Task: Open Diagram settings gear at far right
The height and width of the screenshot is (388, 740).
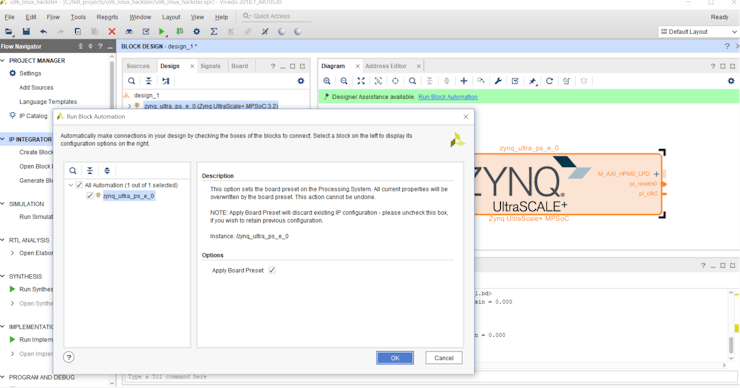Action: click(731, 81)
